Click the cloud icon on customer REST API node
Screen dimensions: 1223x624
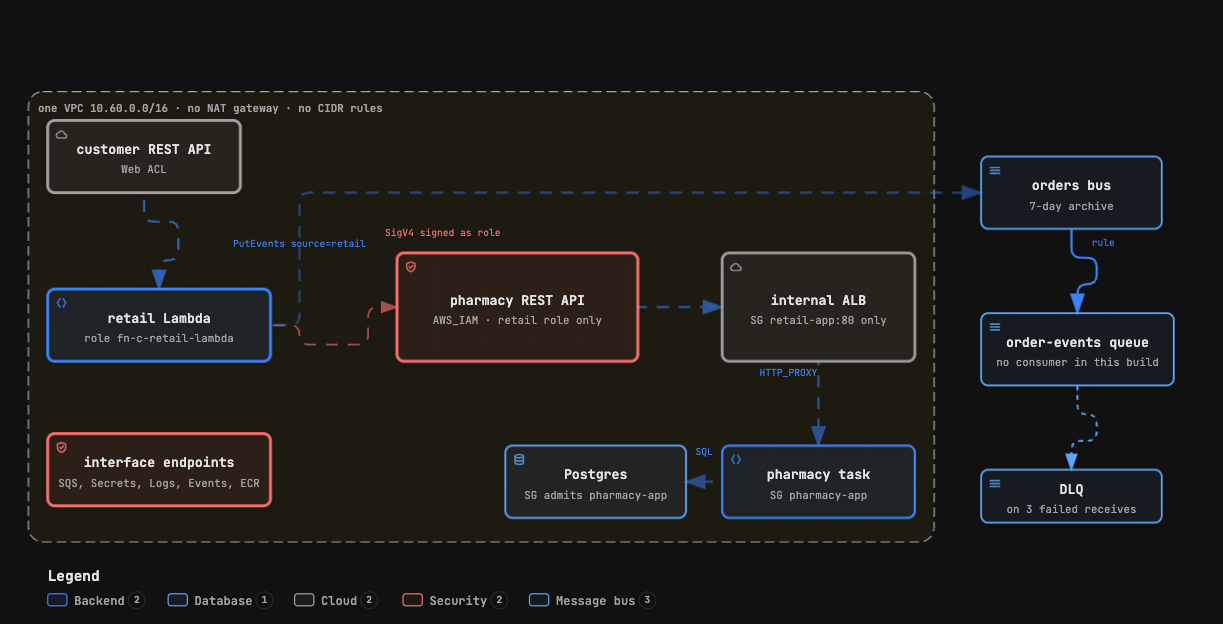point(61,134)
